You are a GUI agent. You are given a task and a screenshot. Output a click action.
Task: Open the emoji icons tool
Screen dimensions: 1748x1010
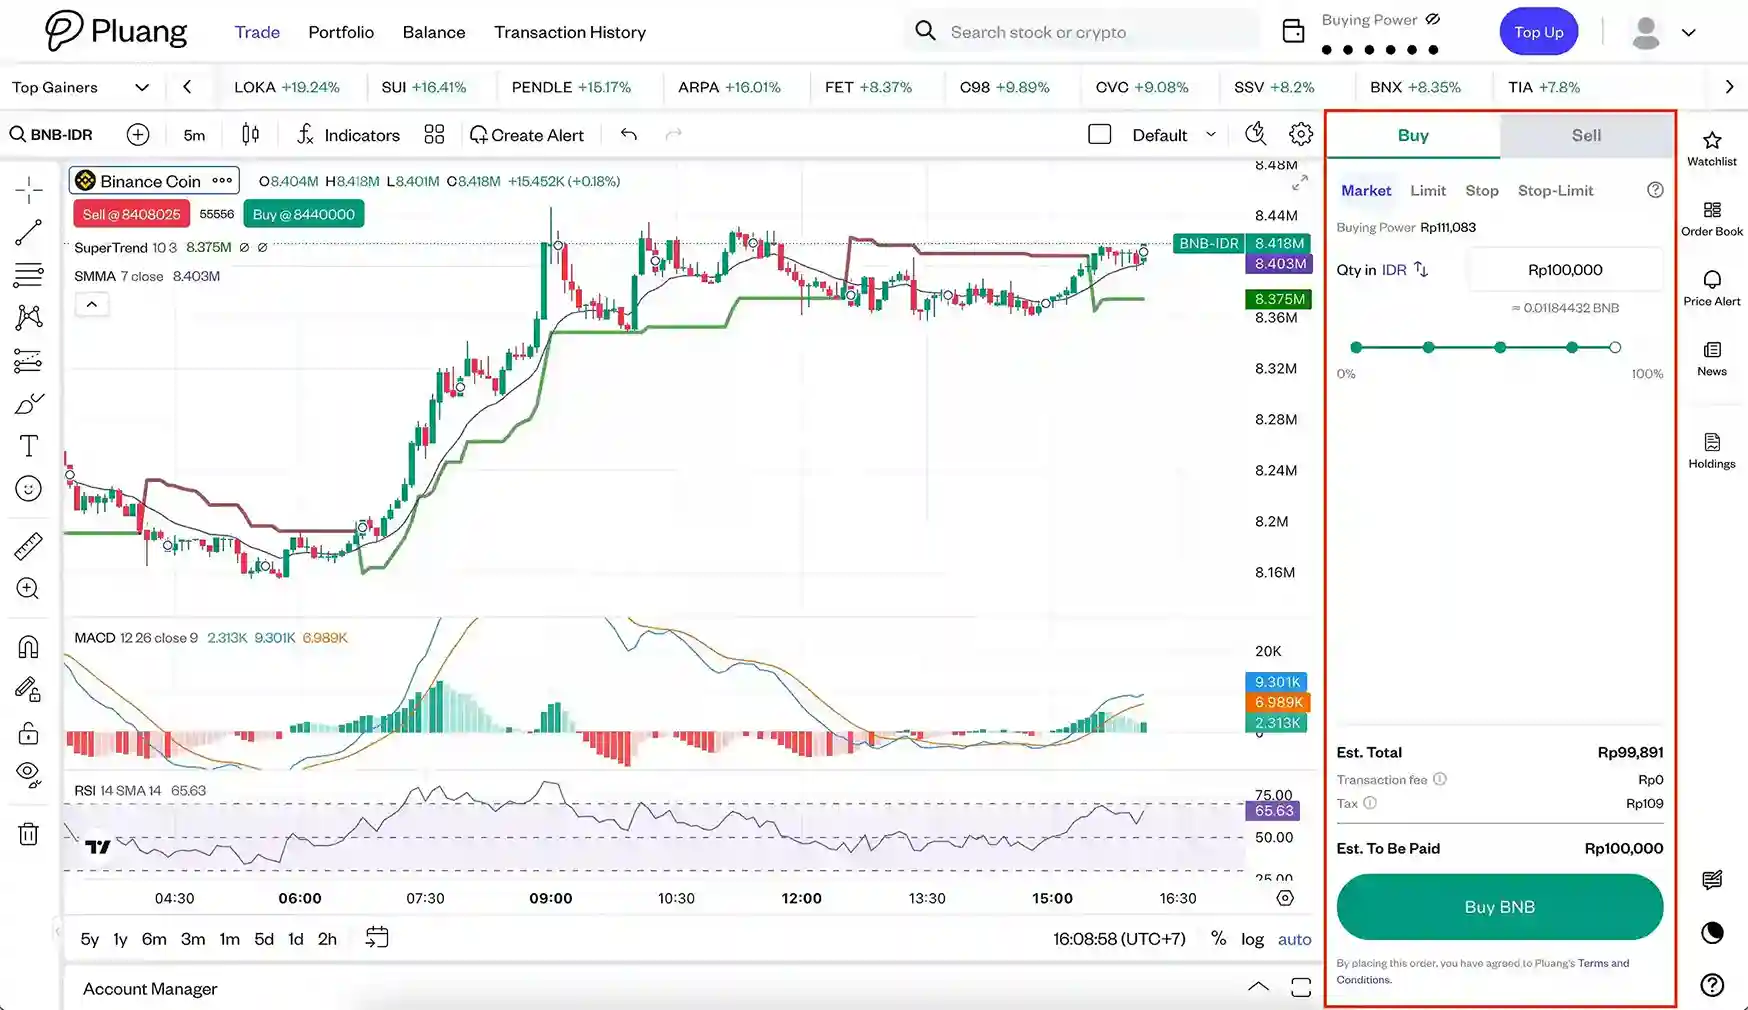tap(28, 489)
